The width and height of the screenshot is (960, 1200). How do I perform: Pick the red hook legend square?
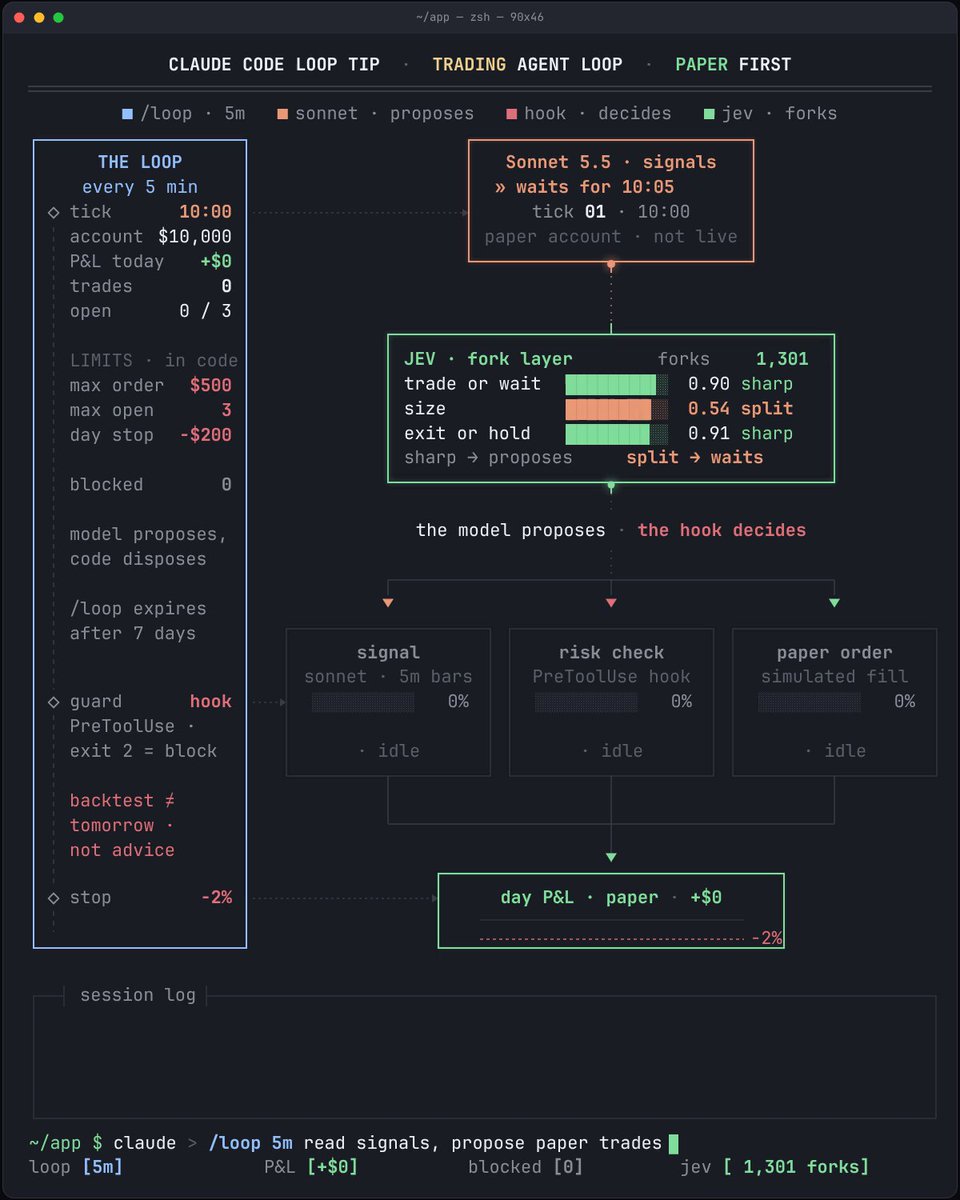pyautogui.click(x=512, y=113)
